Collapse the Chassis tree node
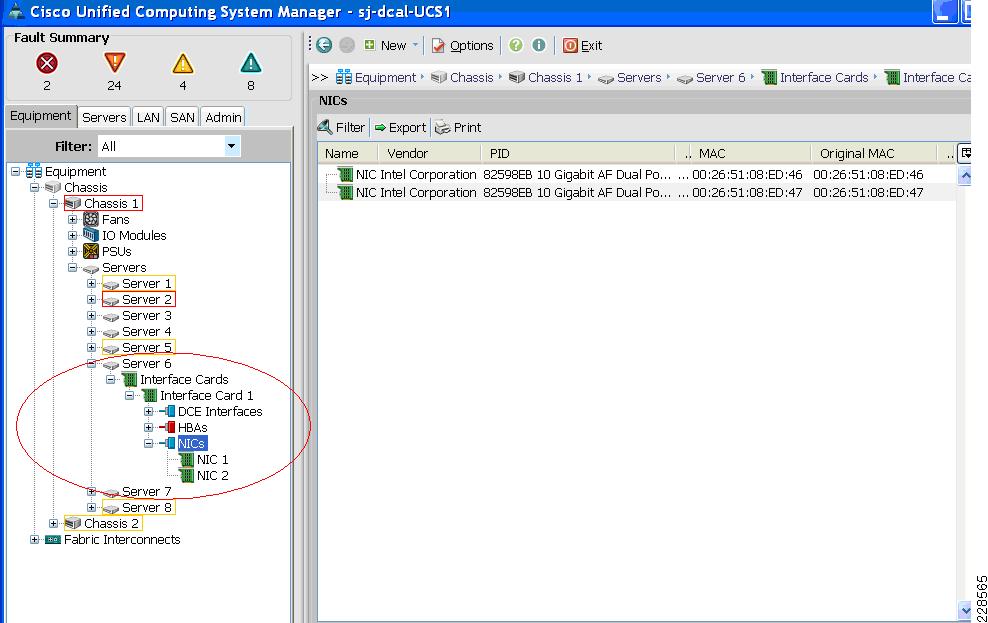Viewport: 988px width, 623px height. point(35,187)
